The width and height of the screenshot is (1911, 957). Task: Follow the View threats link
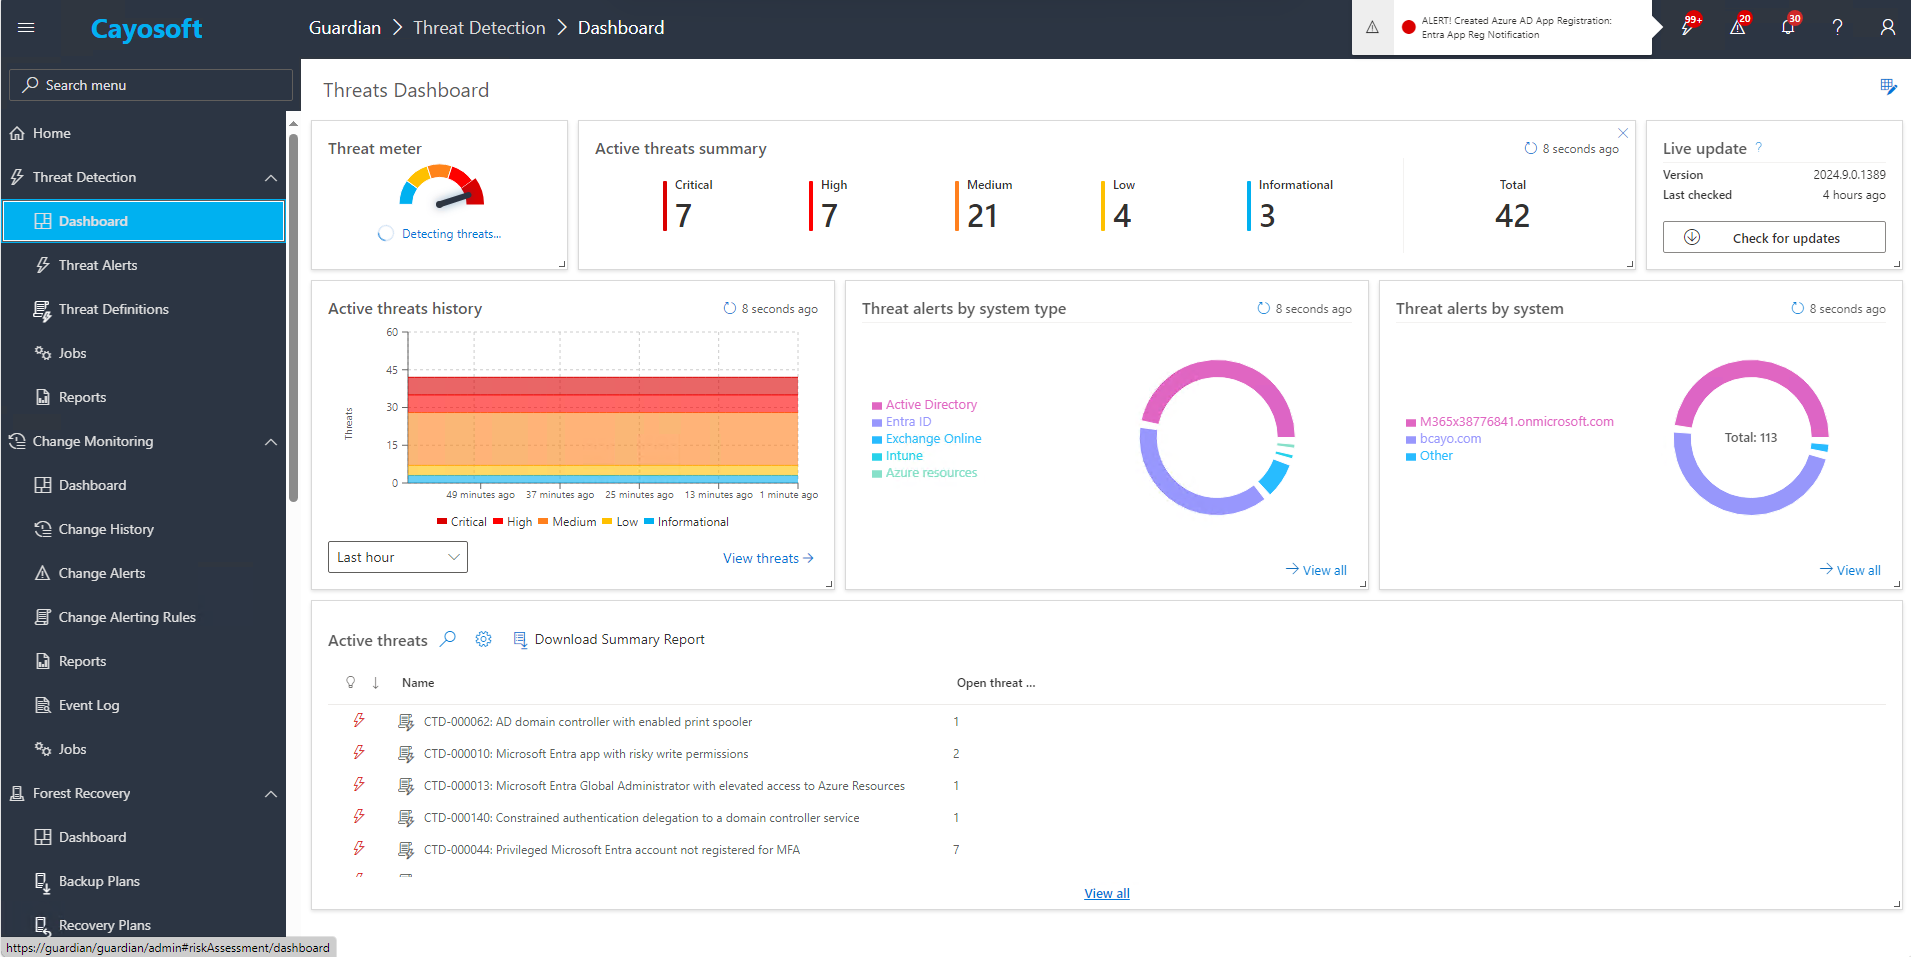(x=768, y=558)
